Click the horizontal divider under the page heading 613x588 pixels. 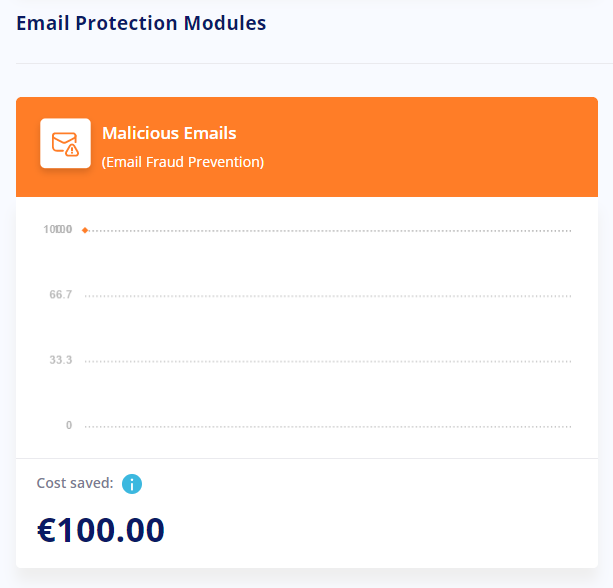coord(314,63)
